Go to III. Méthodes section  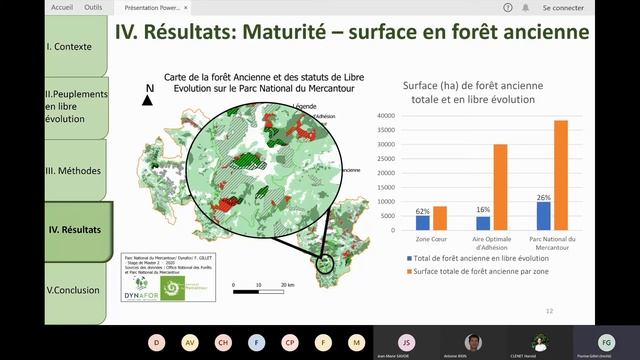[x=75, y=171]
